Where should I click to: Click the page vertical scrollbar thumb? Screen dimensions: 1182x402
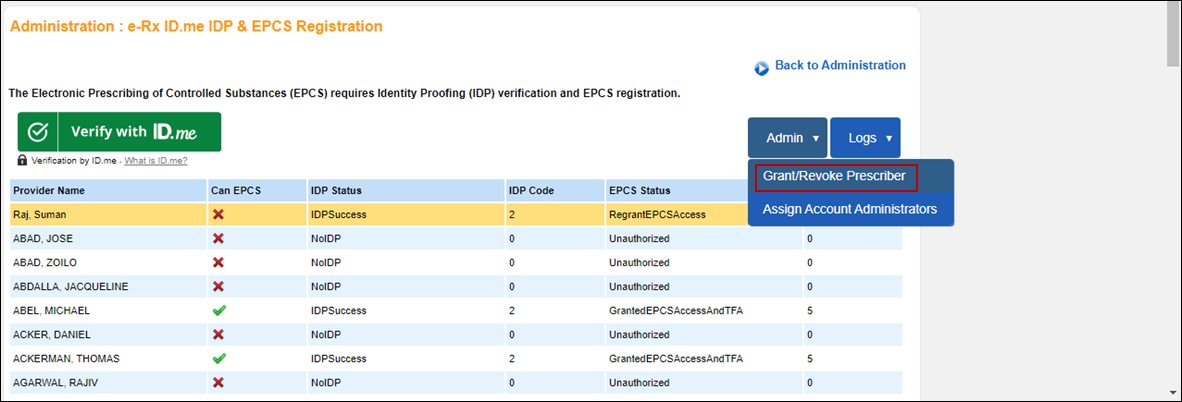click(1173, 33)
